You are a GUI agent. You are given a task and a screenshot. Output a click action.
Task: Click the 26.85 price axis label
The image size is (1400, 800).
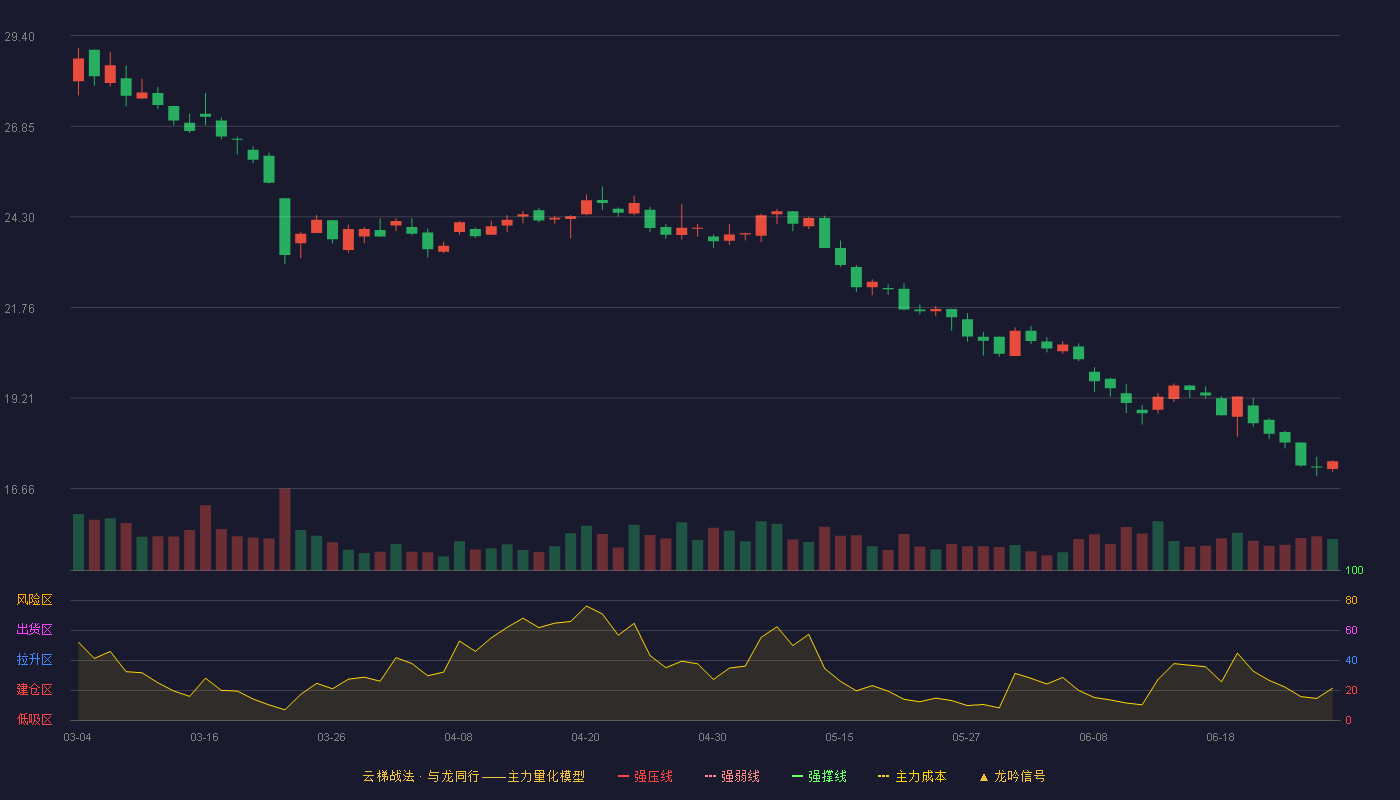(19, 128)
